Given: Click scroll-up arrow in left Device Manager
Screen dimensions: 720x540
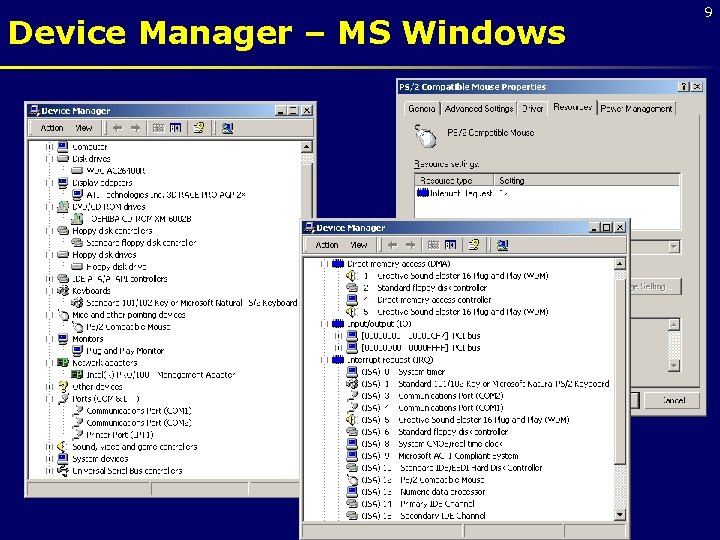Looking at the screenshot, I should click(306, 147).
